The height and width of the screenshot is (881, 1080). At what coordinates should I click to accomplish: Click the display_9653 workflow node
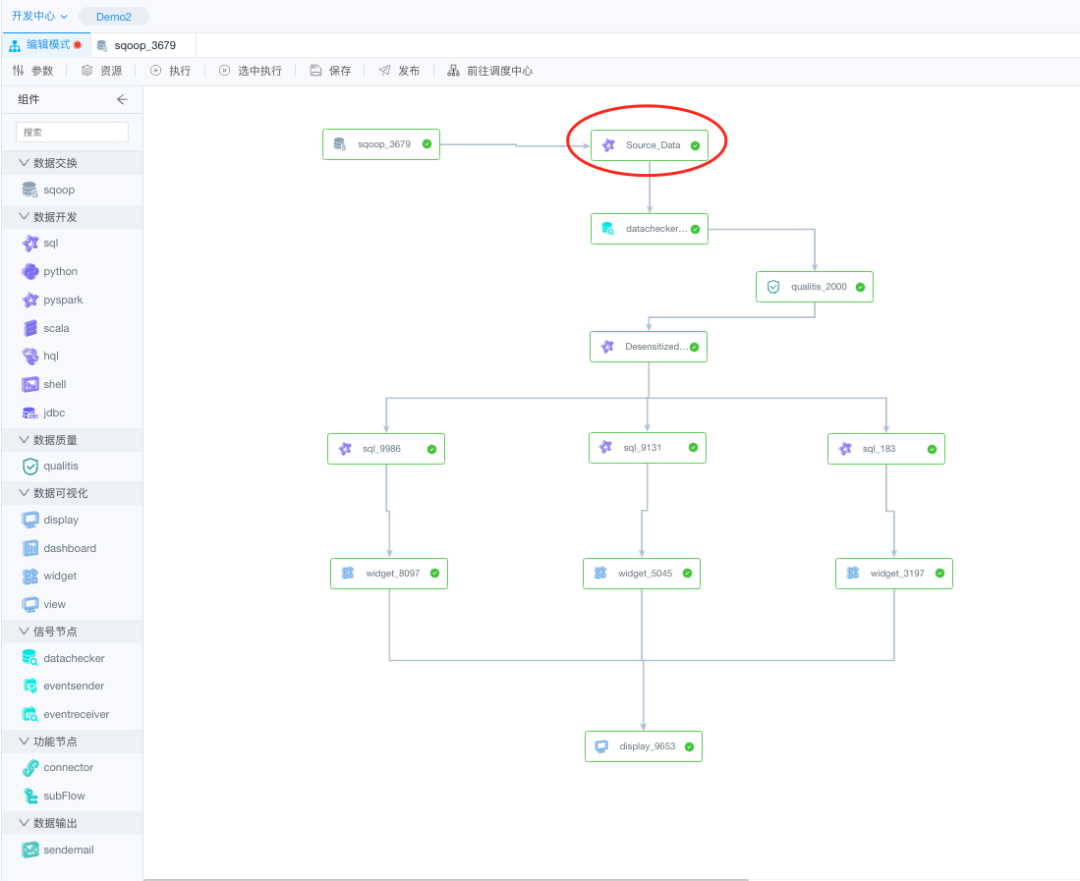click(644, 746)
